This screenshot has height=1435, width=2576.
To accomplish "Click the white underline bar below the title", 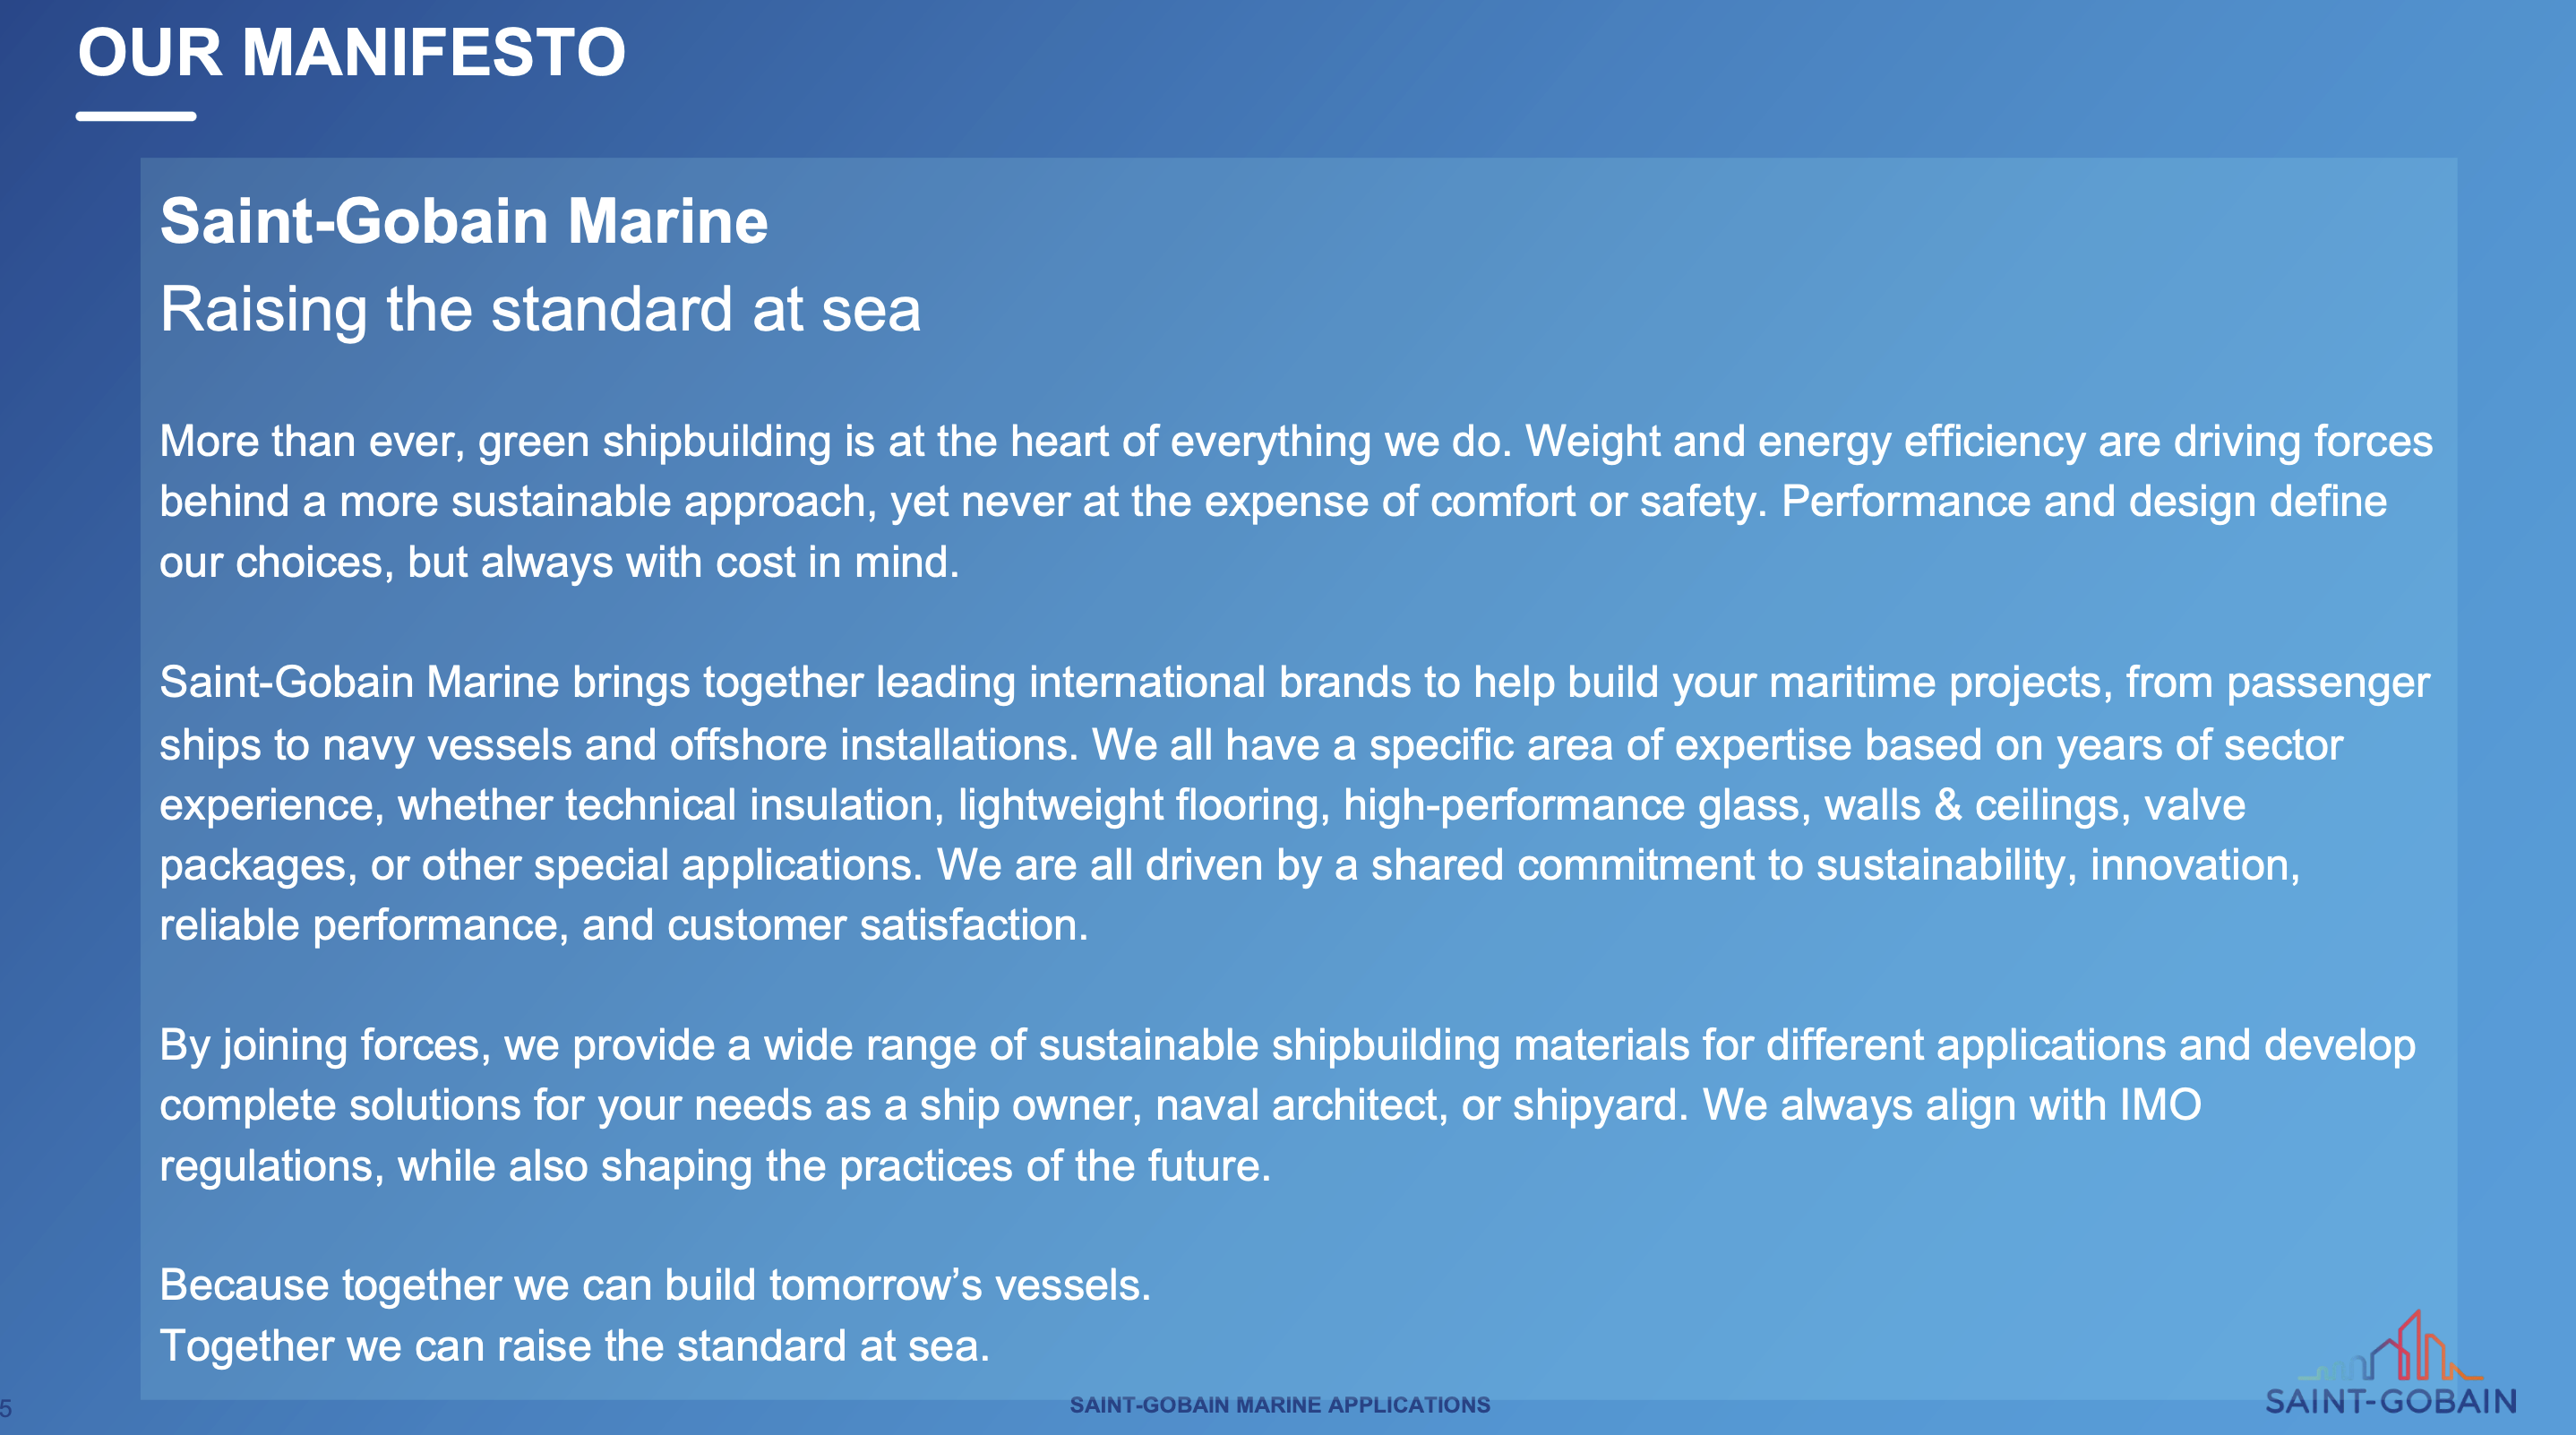I will [x=136, y=116].
